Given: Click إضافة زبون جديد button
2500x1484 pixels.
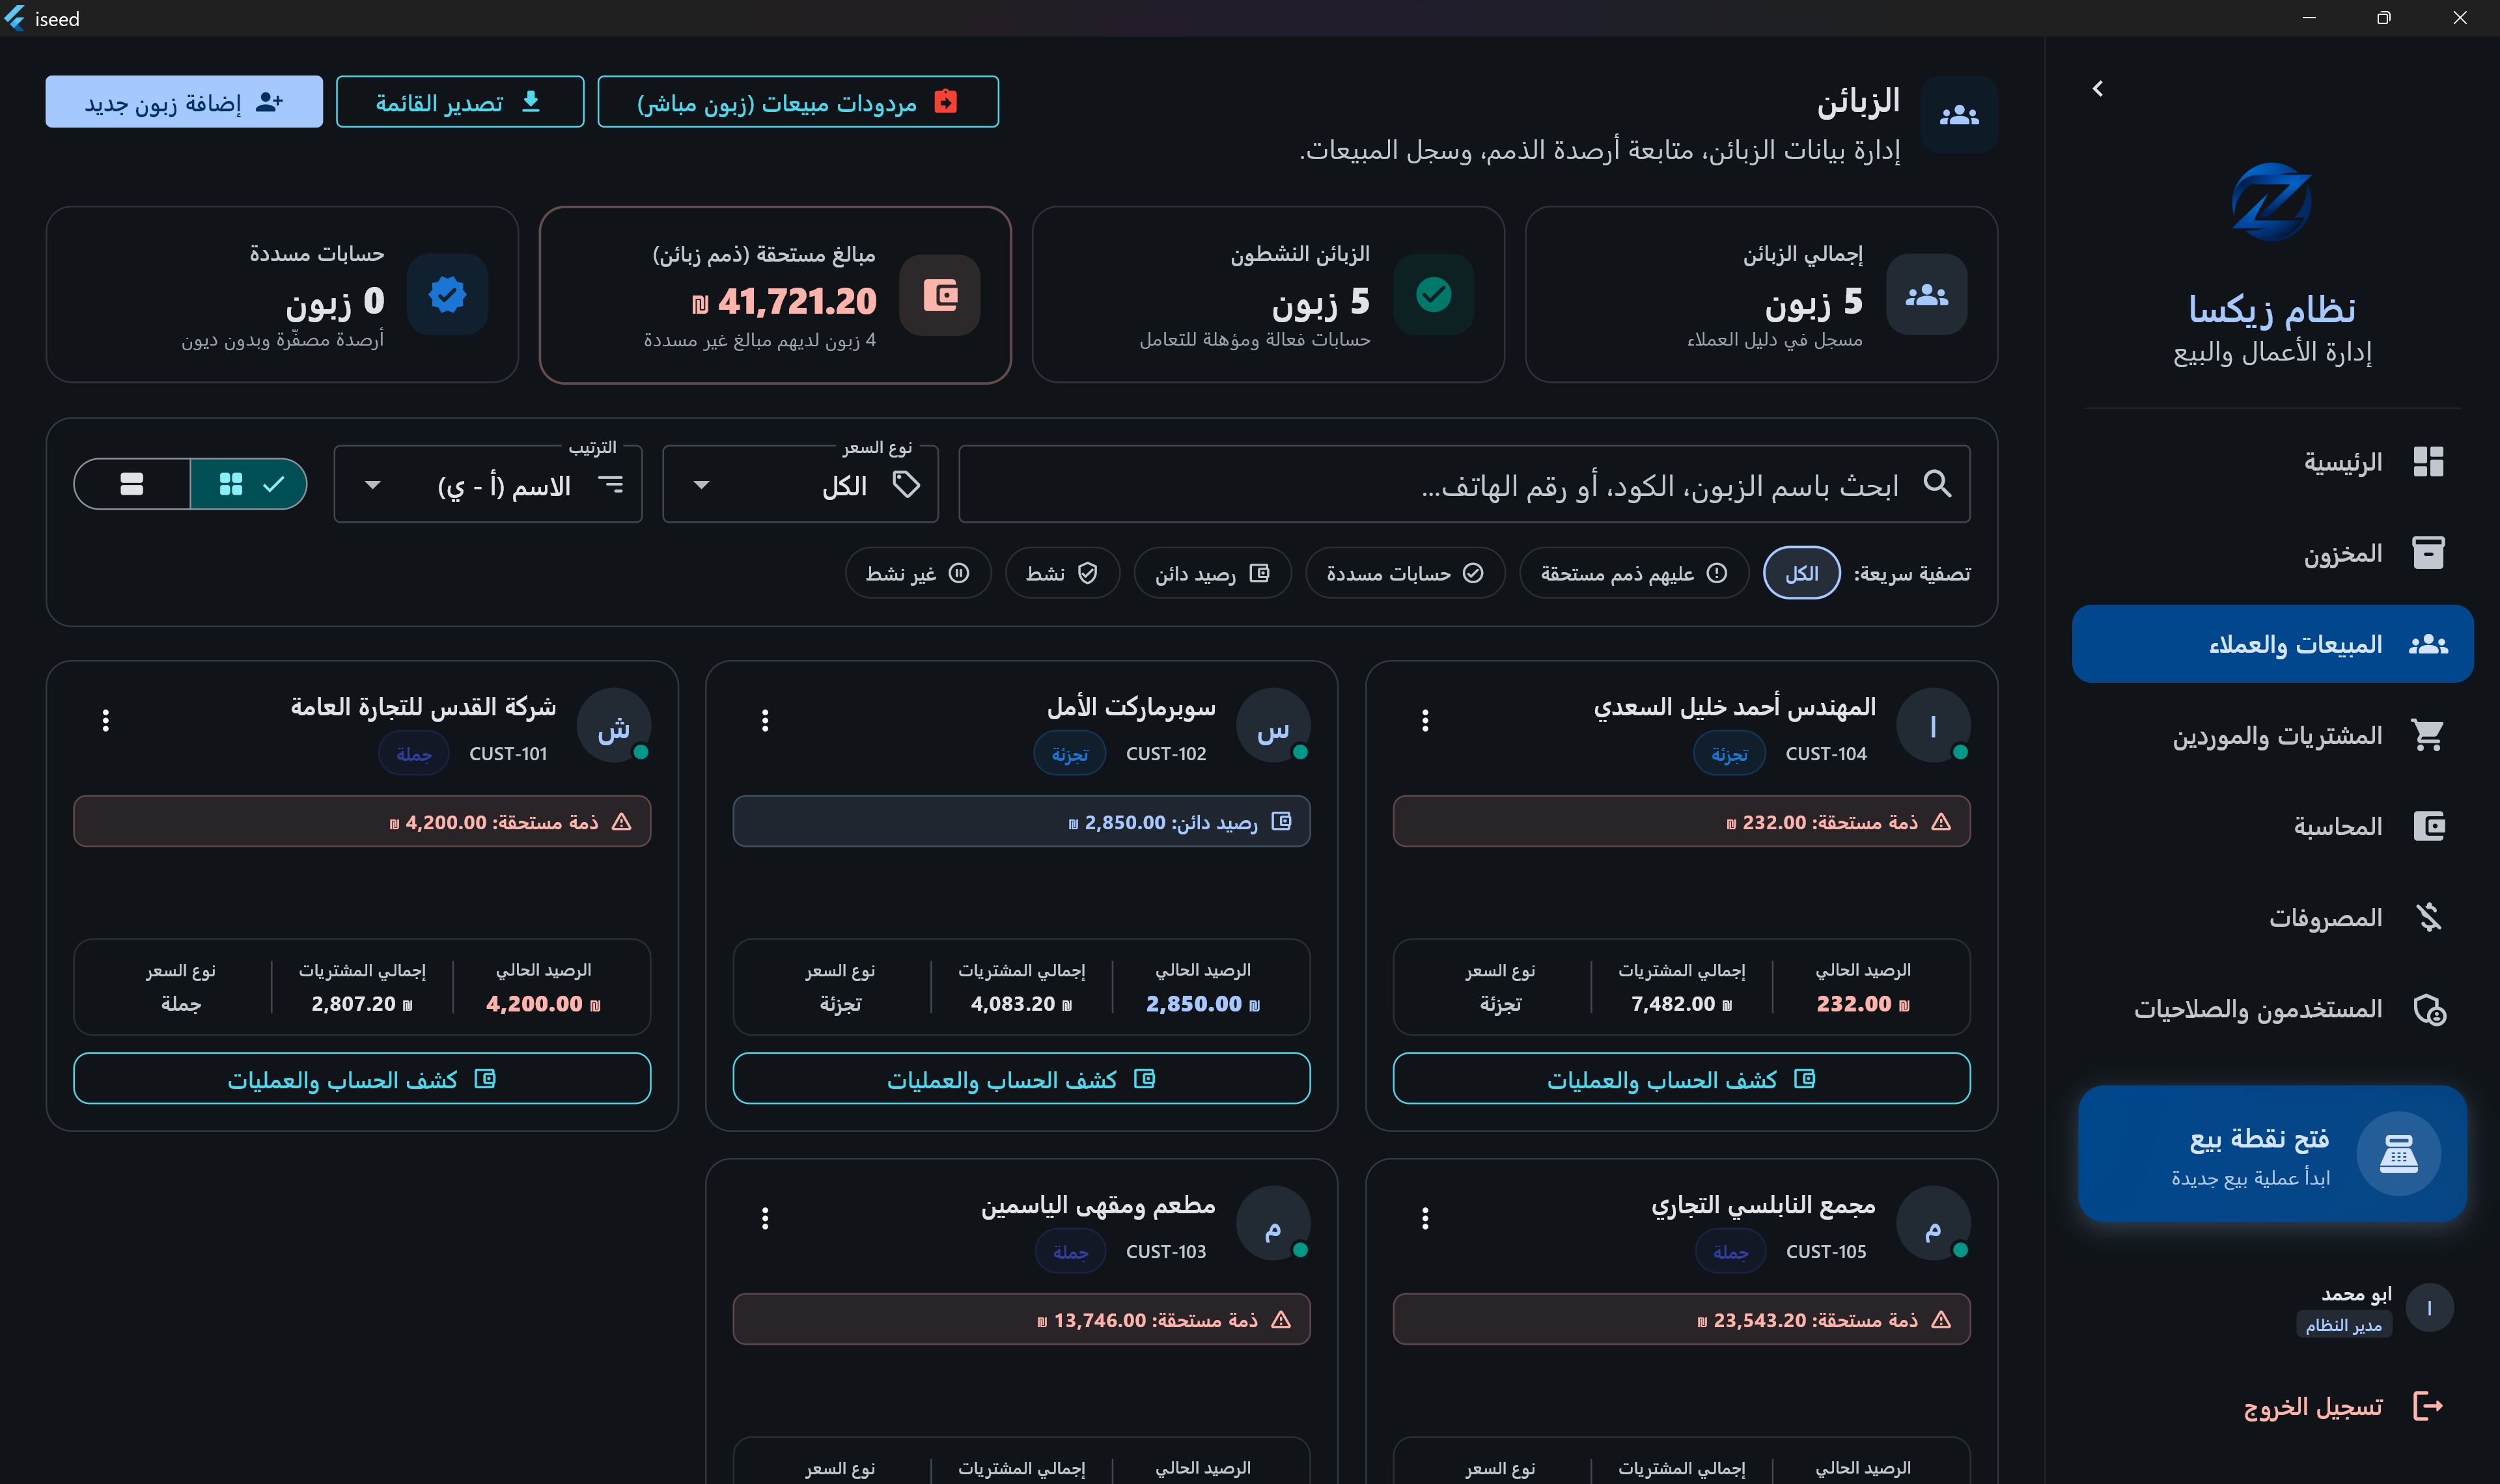Looking at the screenshot, I should [184, 102].
